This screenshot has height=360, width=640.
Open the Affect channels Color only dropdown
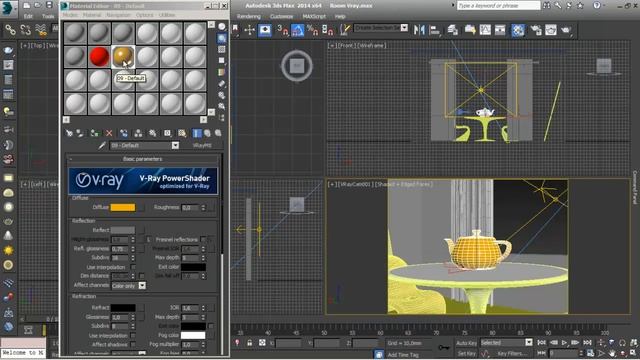142,286
